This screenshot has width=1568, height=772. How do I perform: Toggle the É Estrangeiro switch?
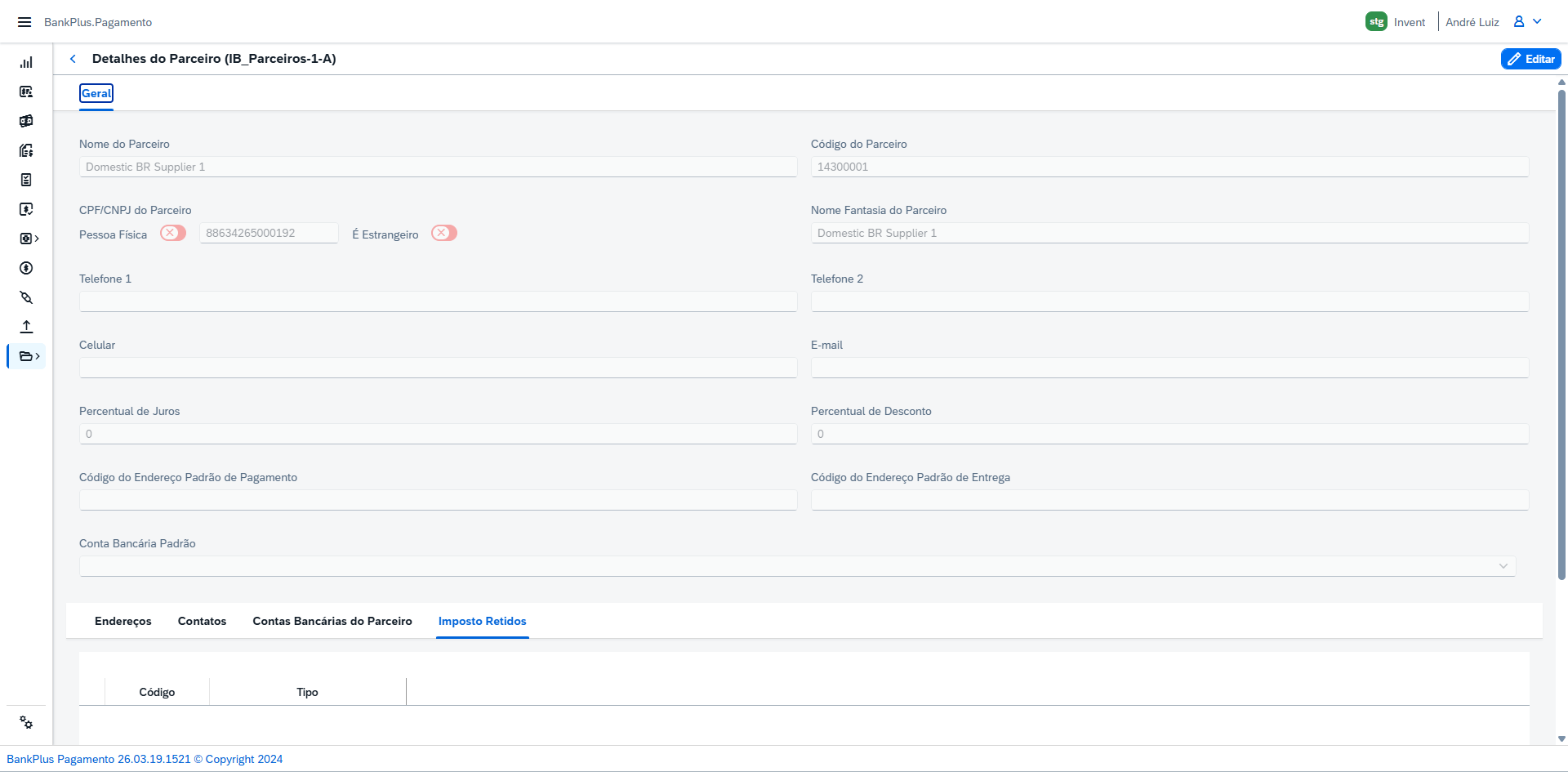(x=444, y=233)
